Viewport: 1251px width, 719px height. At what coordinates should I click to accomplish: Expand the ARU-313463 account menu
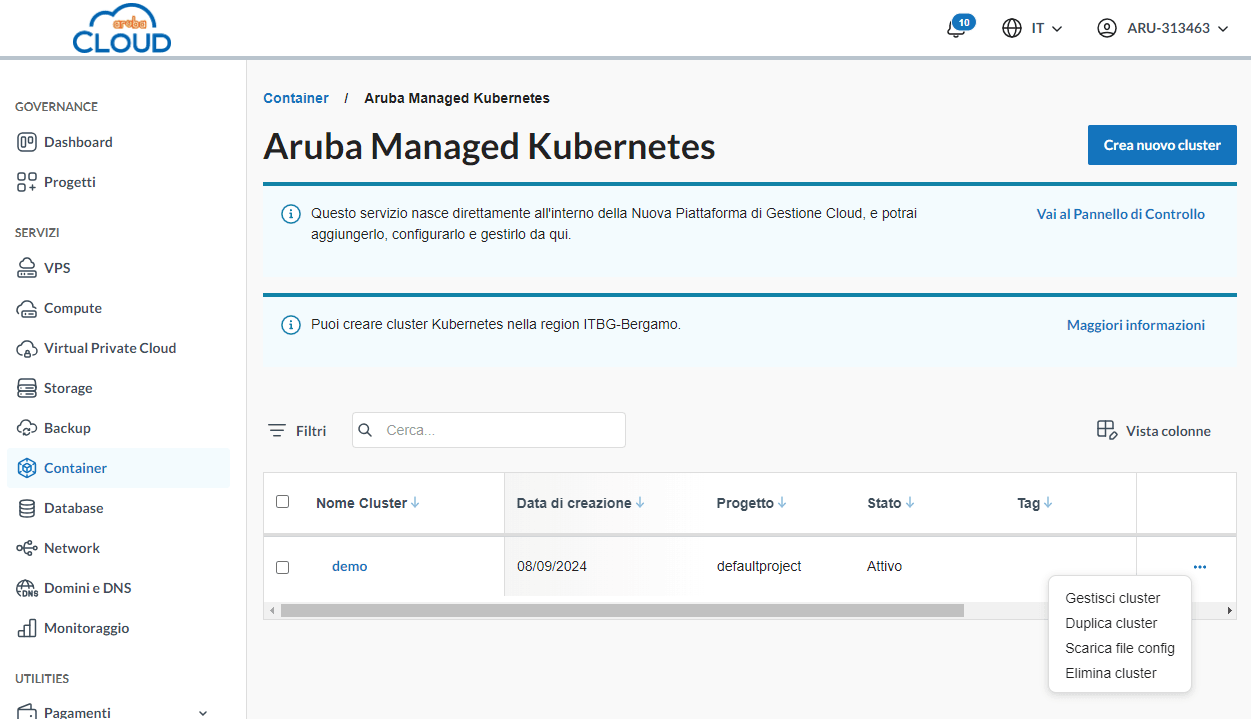tap(1163, 28)
